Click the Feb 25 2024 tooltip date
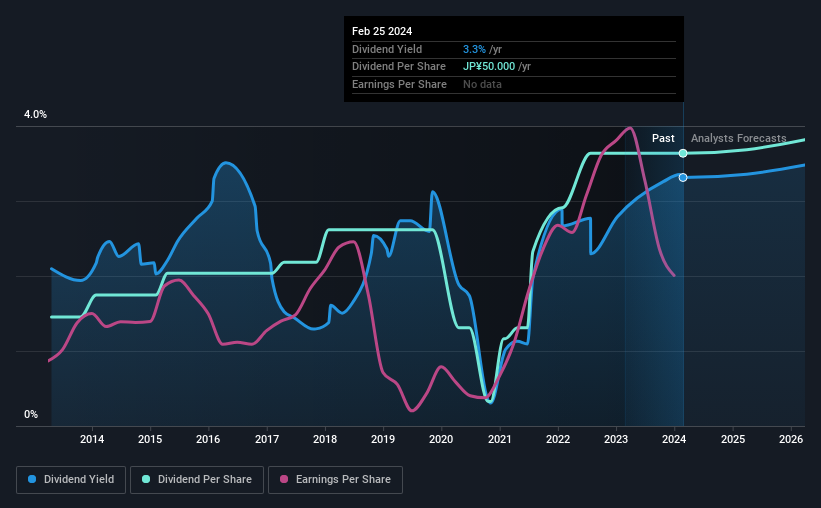The image size is (821, 508). pyautogui.click(x=382, y=31)
